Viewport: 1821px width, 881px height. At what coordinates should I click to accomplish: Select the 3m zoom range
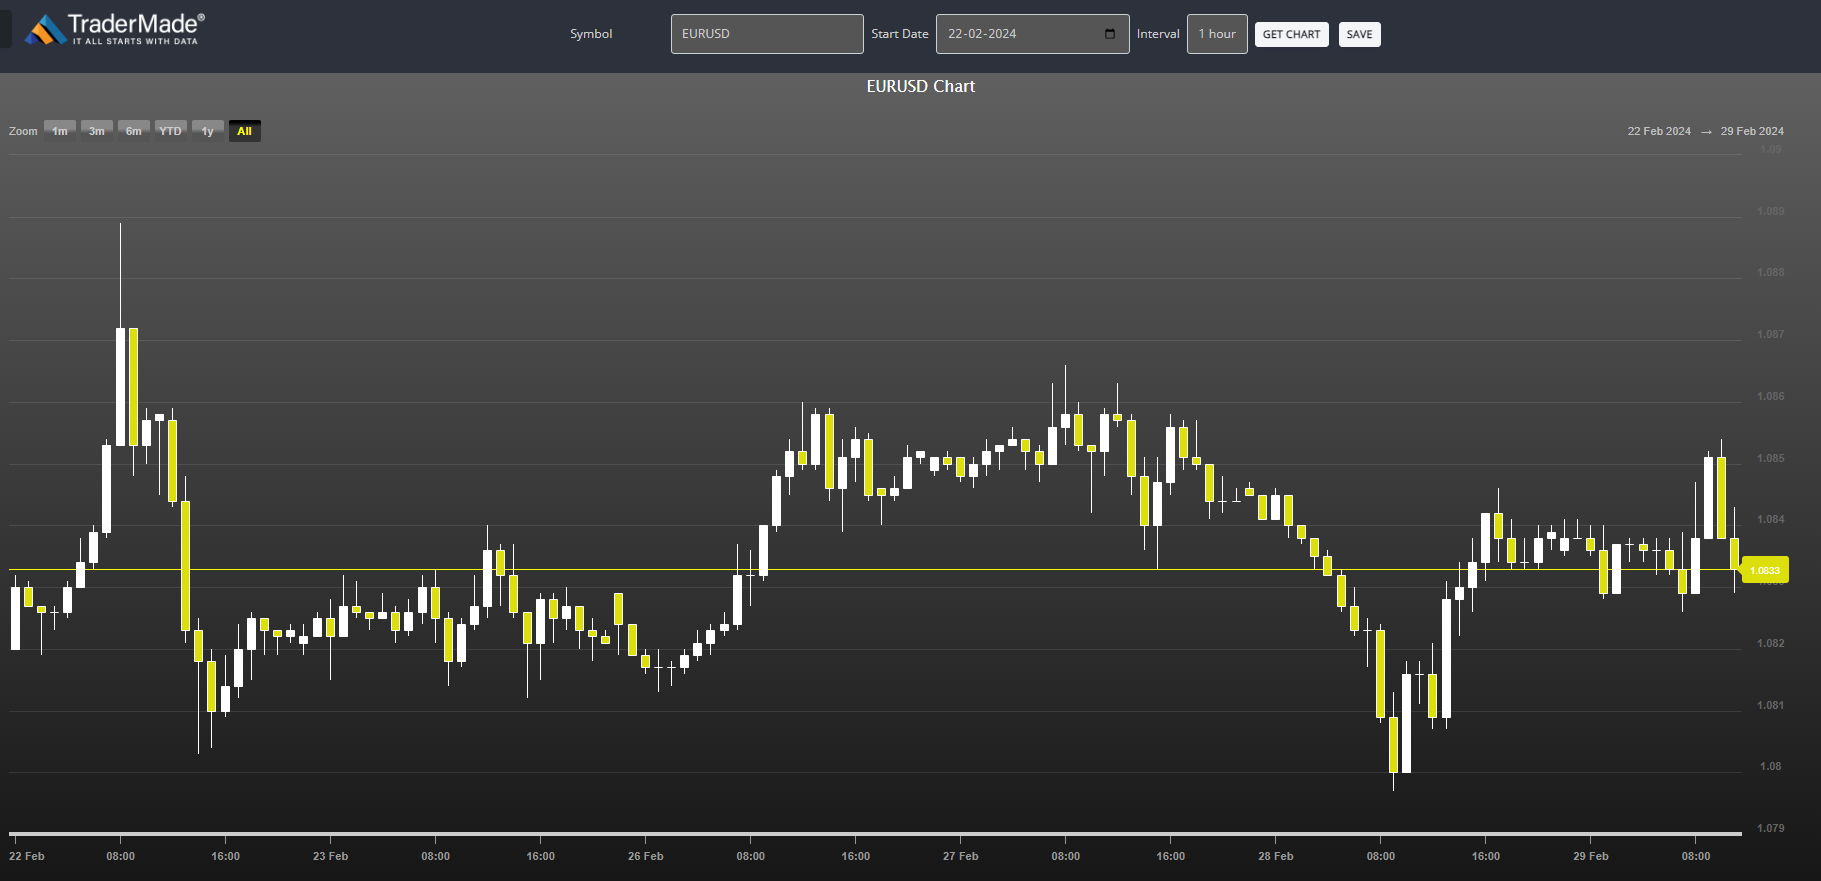tap(97, 131)
